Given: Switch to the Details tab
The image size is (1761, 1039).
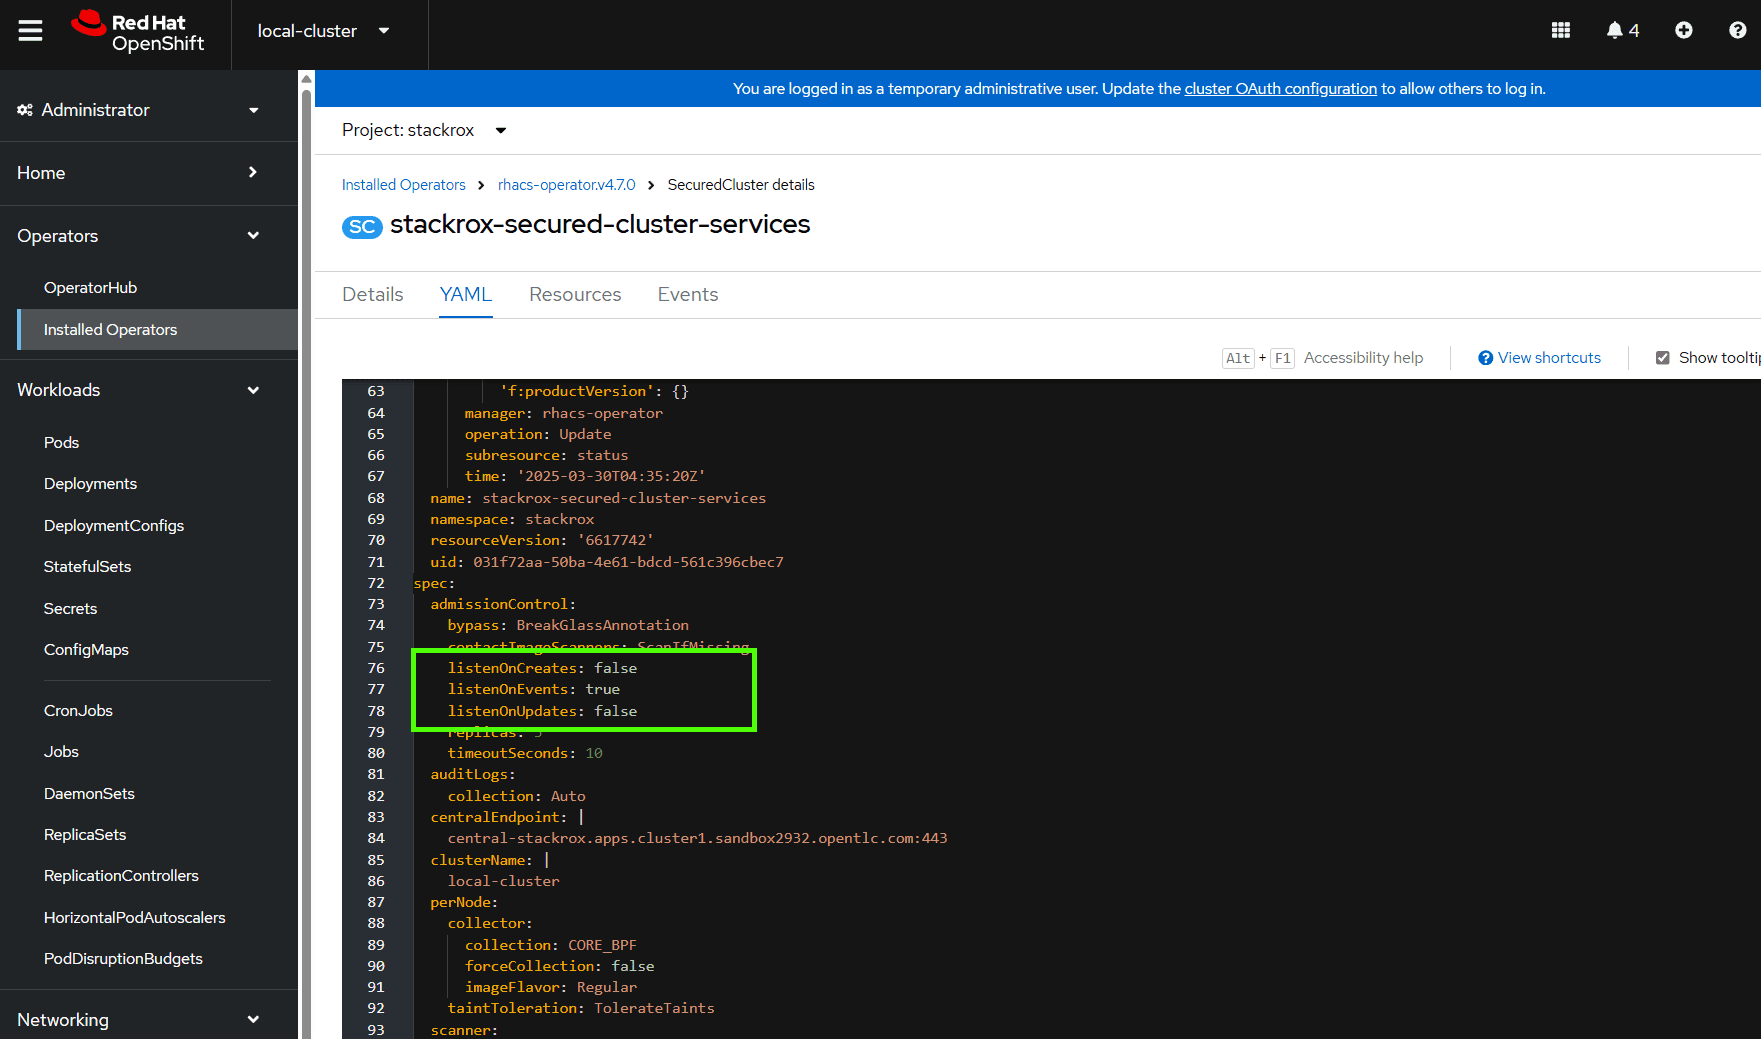Looking at the screenshot, I should click(373, 295).
